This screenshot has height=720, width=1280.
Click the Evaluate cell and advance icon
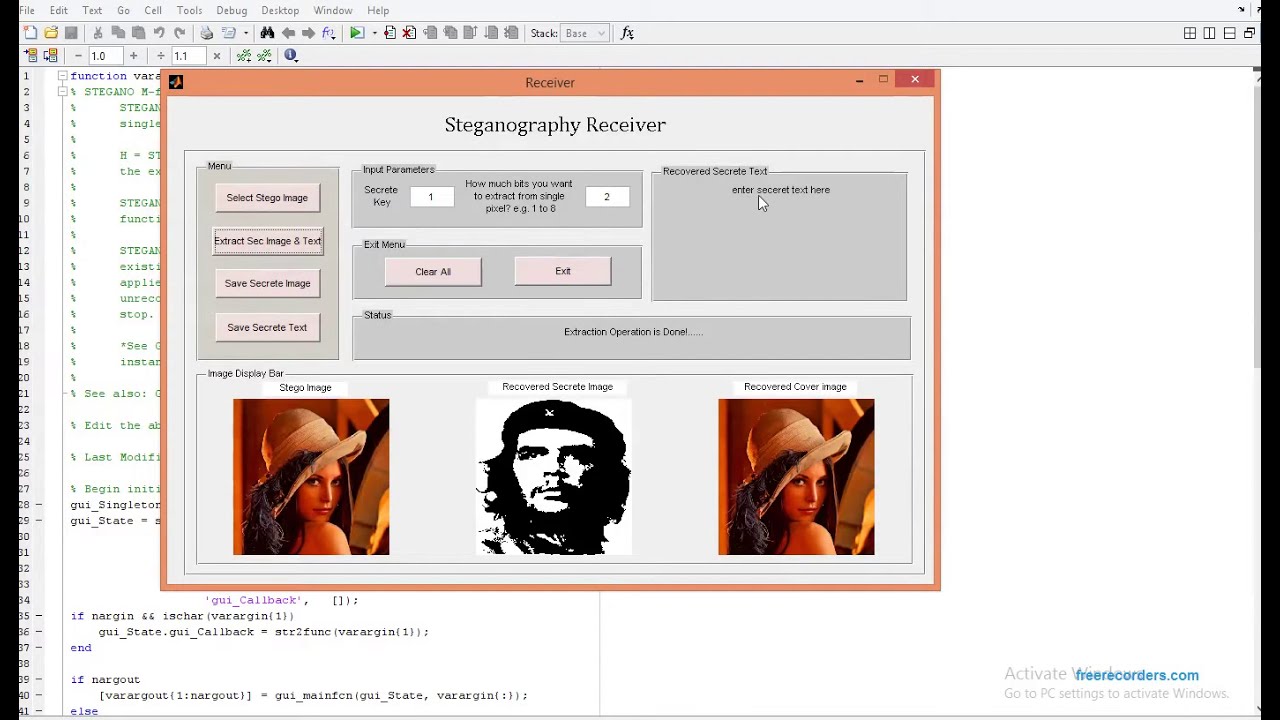point(51,56)
